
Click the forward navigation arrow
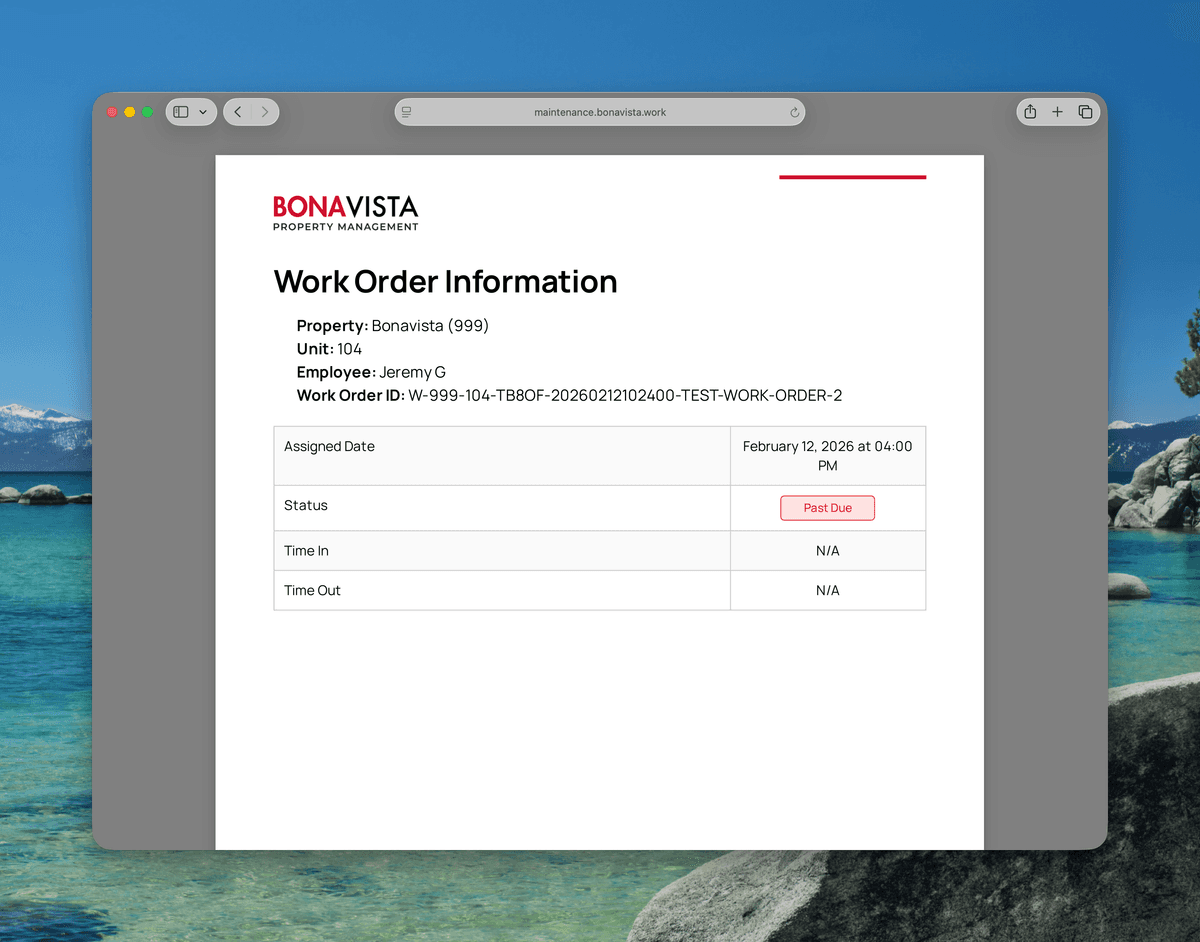(x=264, y=112)
